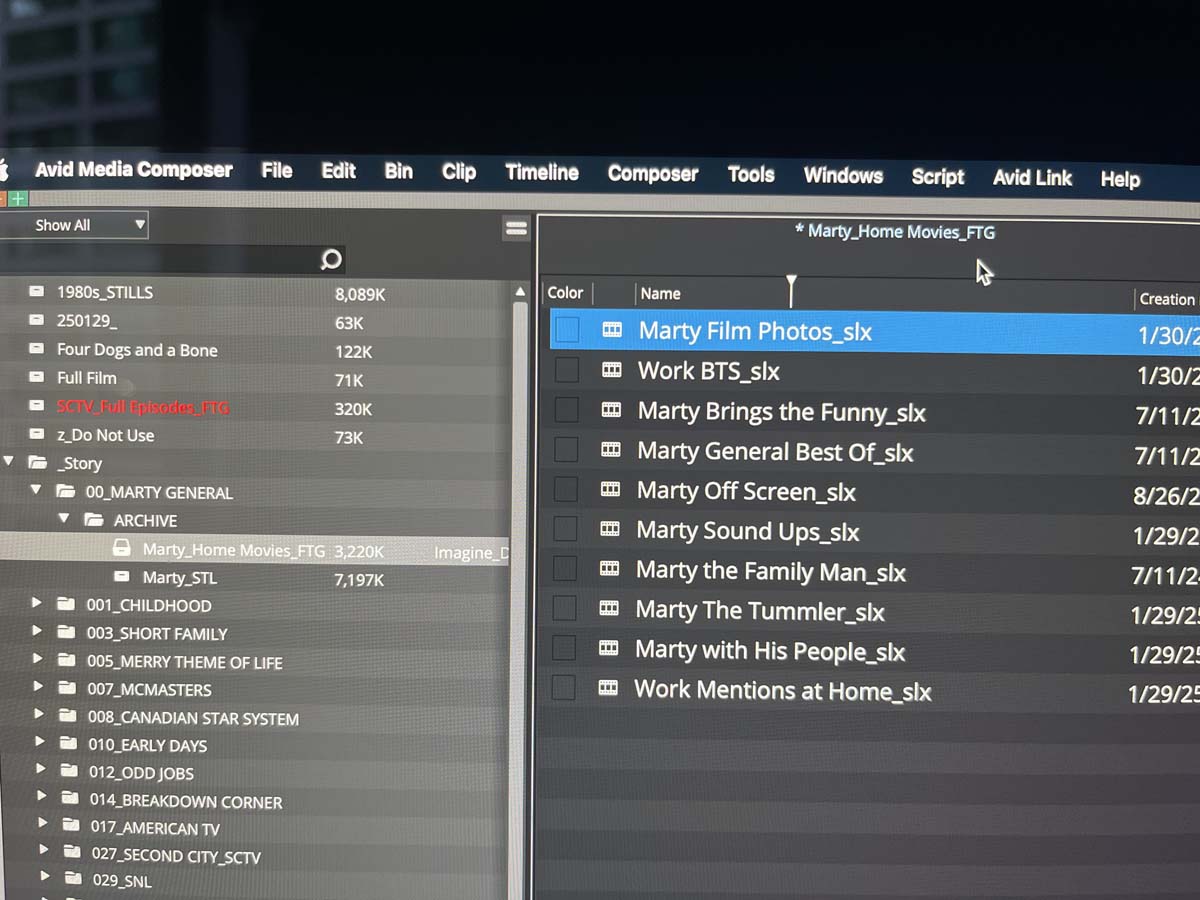Click color box for Work BTS_slx
Image resolution: width=1200 pixels, height=900 pixels.
pyautogui.click(x=567, y=369)
